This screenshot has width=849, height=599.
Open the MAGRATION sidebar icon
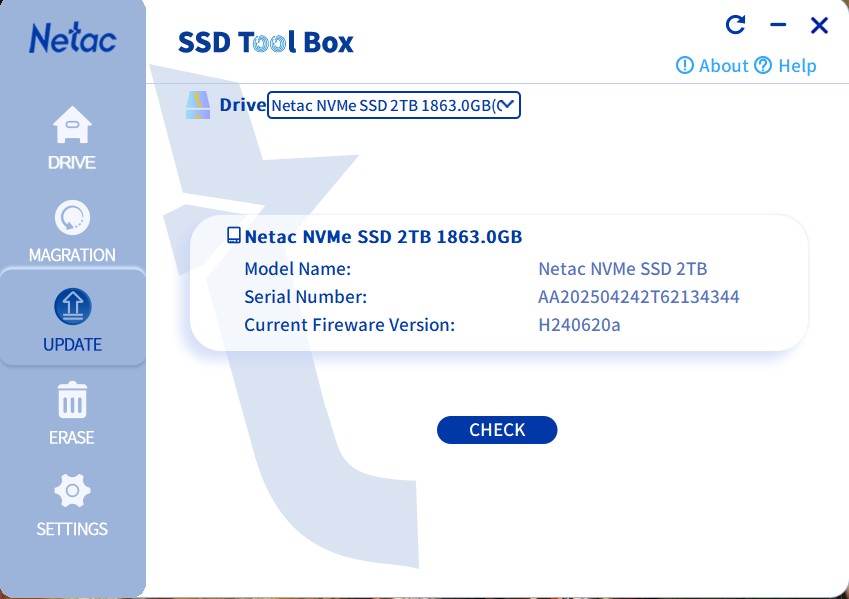[x=72, y=218]
